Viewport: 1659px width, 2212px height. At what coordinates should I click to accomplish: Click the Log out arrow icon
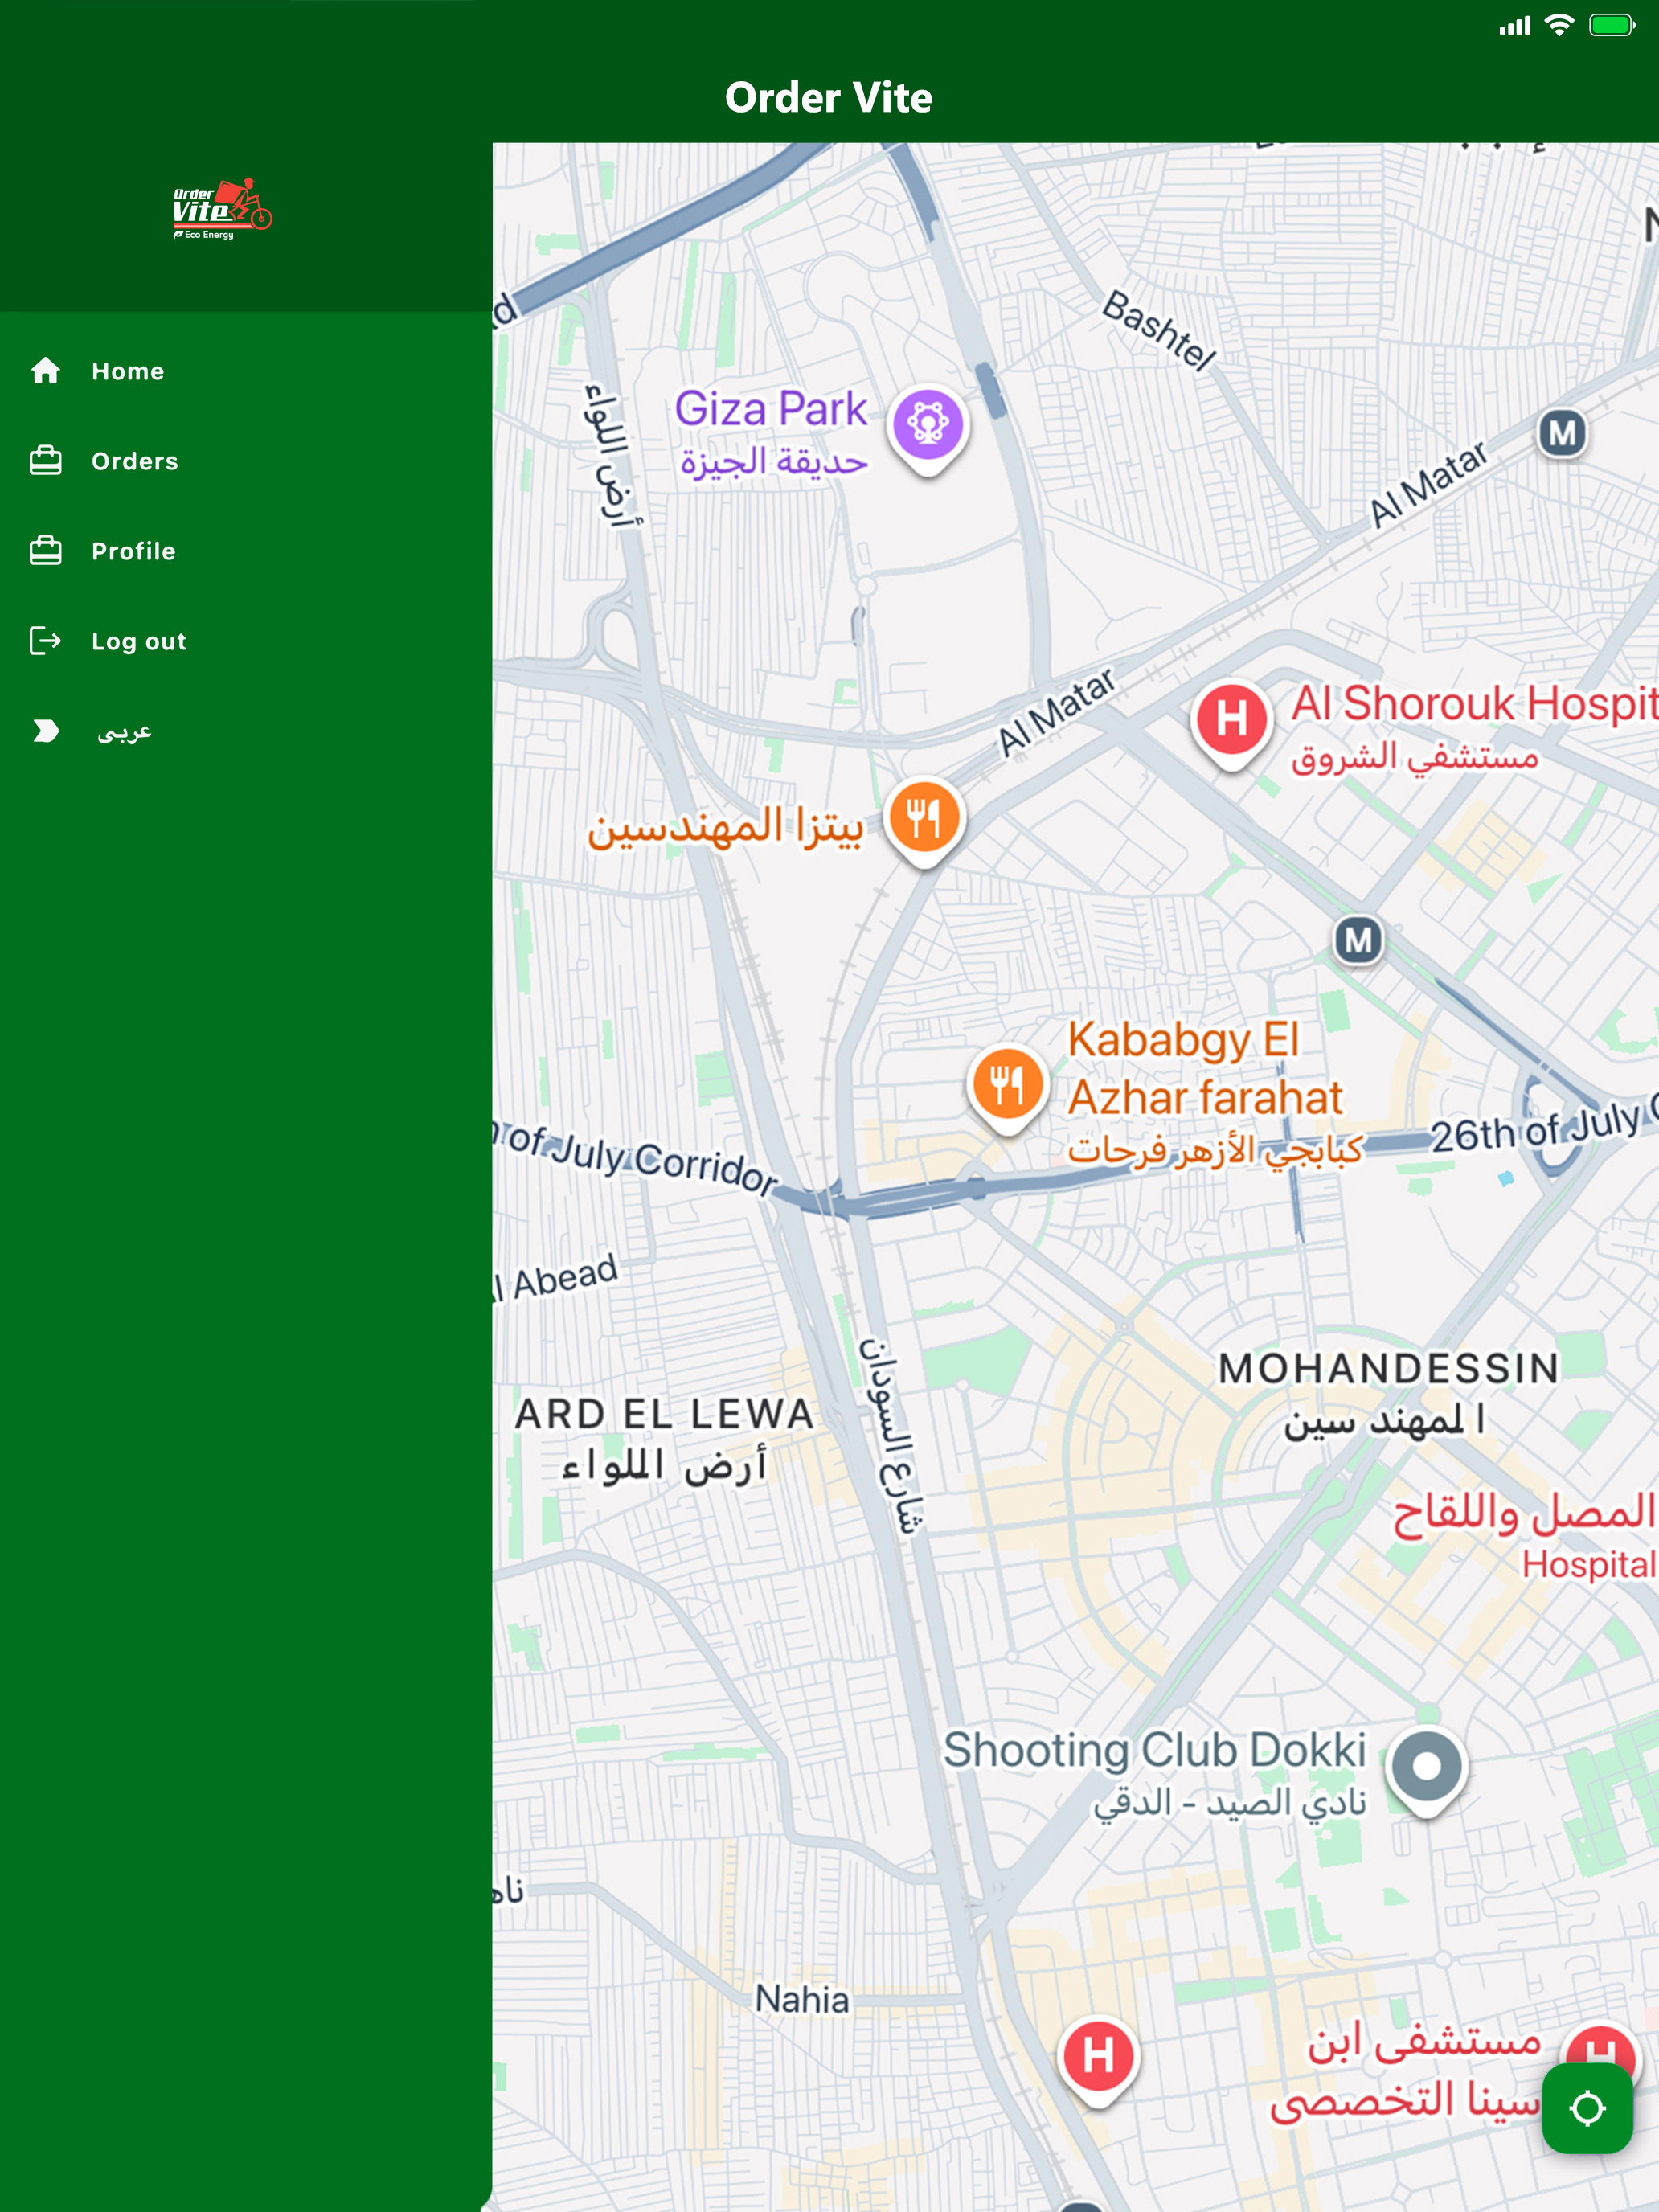45,640
